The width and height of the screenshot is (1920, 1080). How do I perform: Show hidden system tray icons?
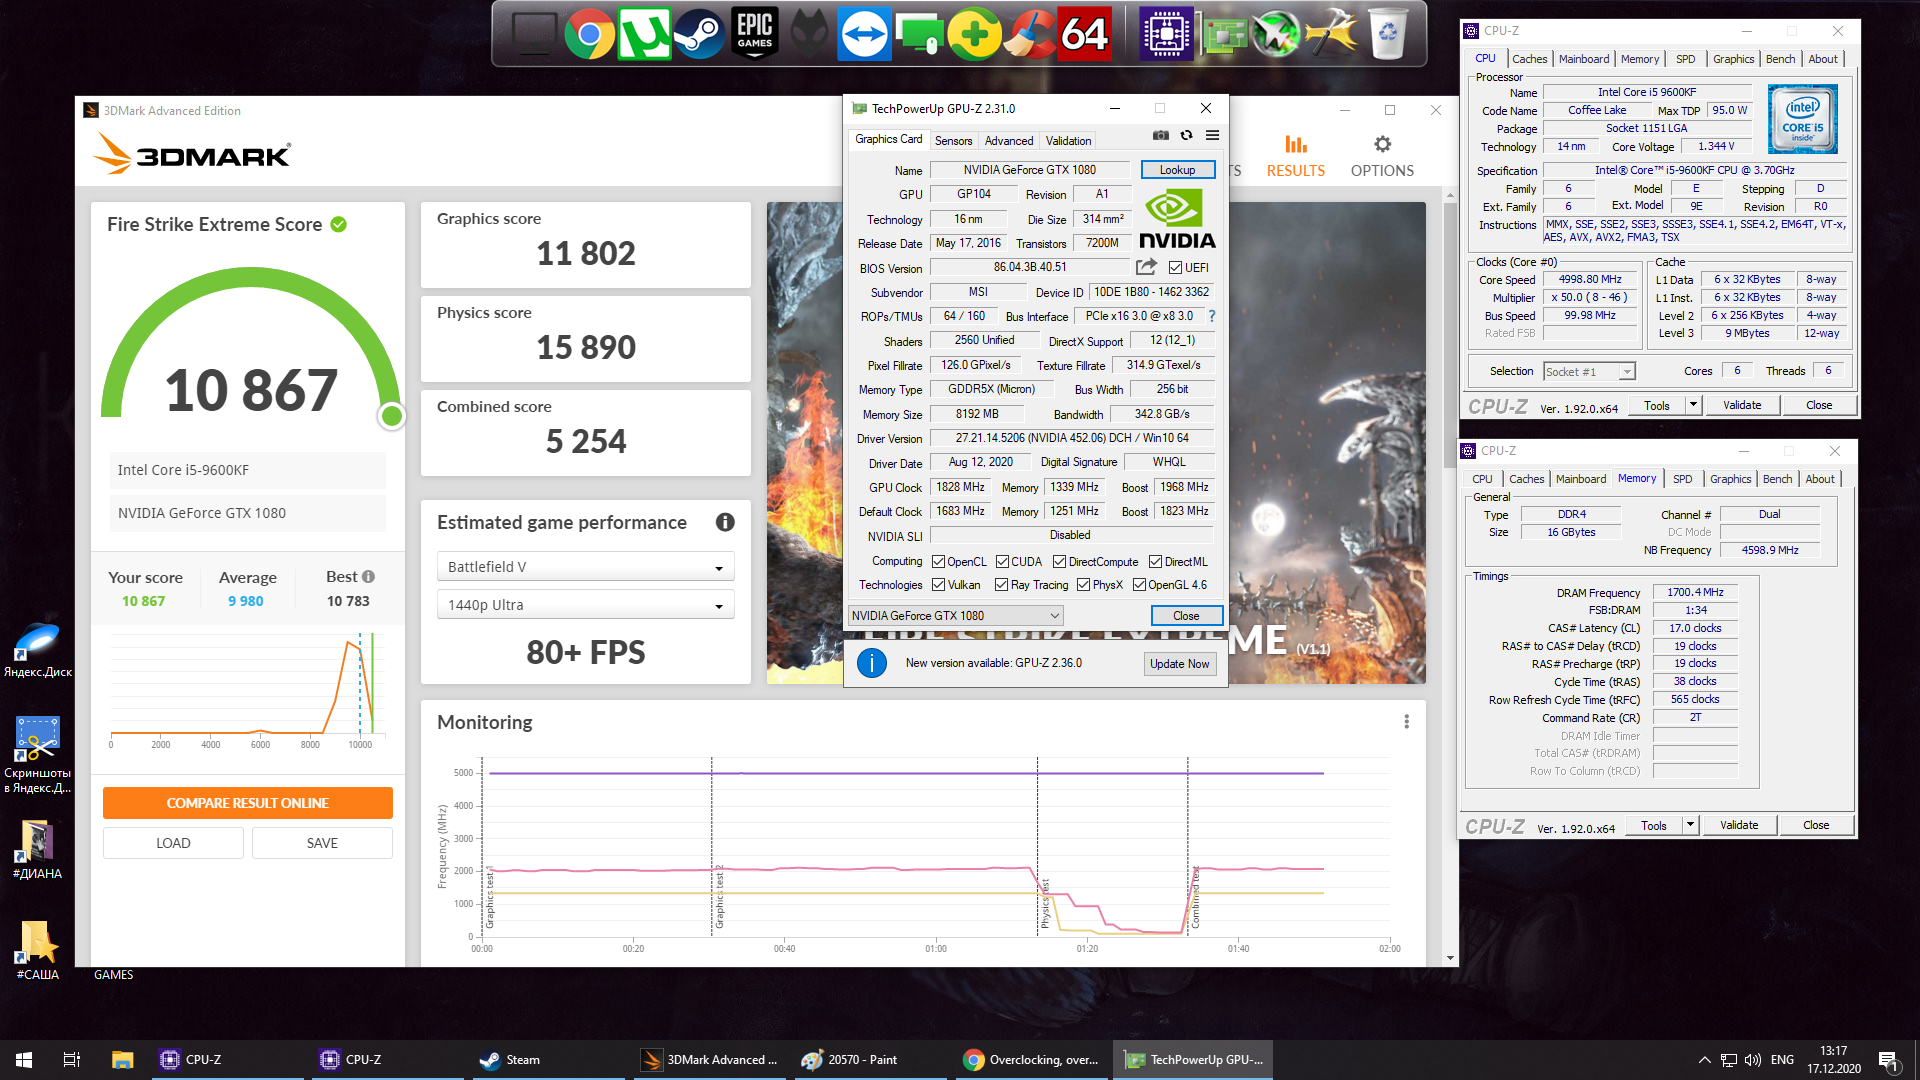point(1704,1059)
